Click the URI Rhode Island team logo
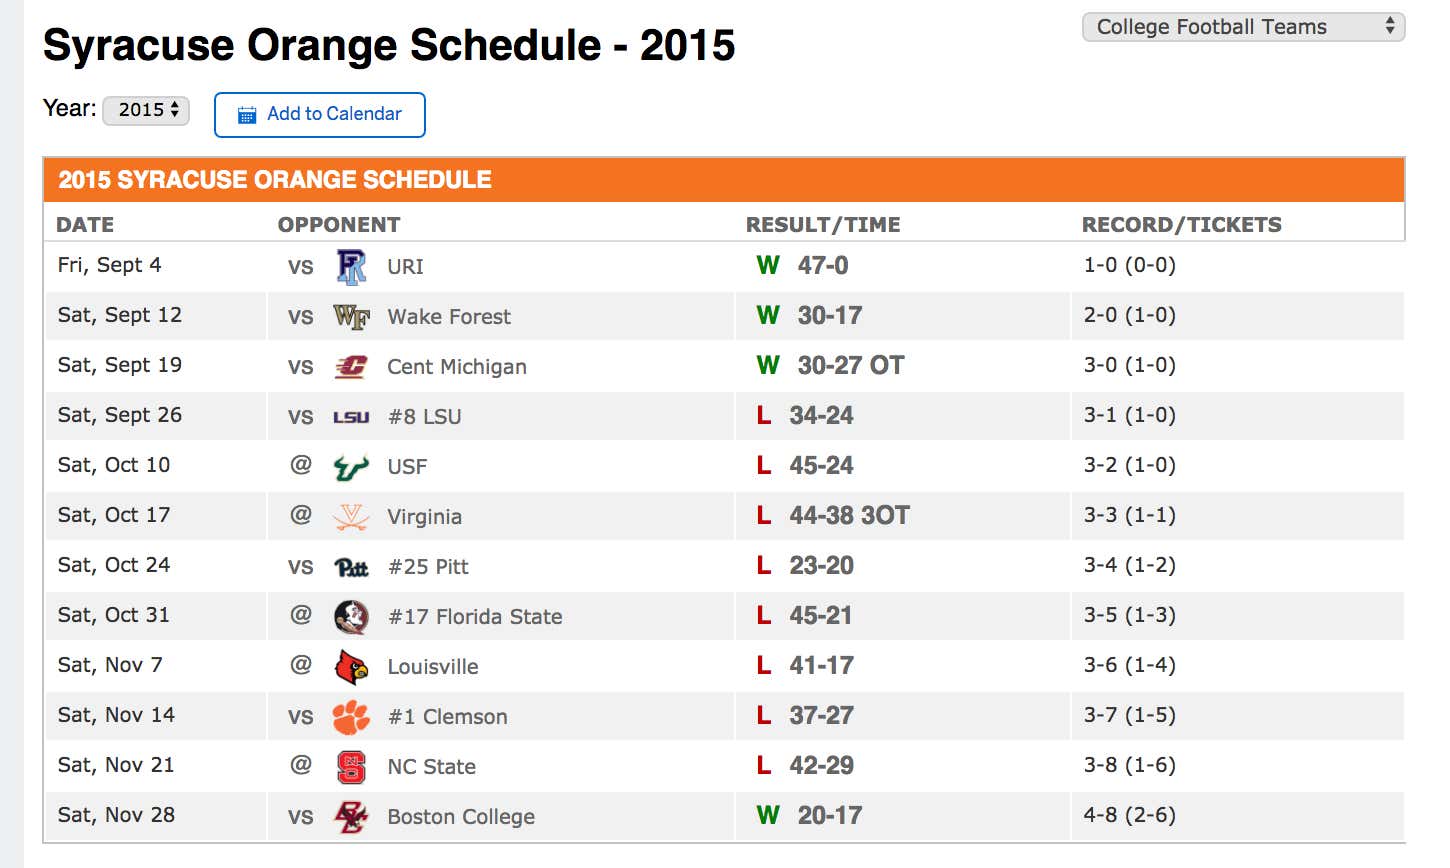Viewport: 1450px width, 868px height. click(x=351, y=267)
